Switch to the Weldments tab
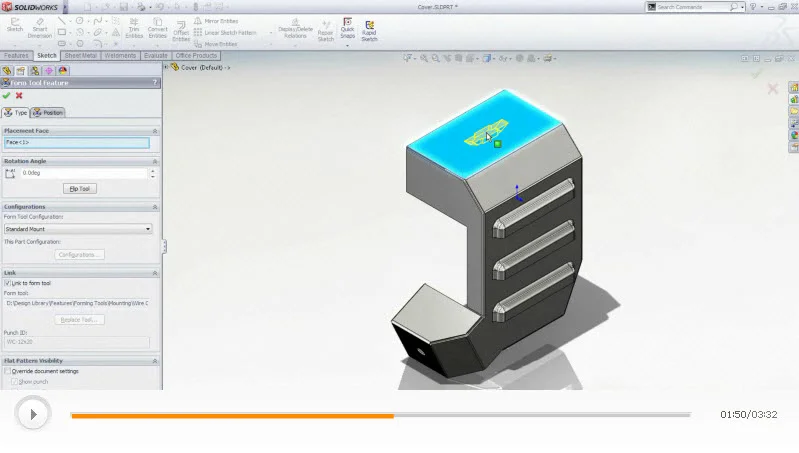 tap(120, 56)
